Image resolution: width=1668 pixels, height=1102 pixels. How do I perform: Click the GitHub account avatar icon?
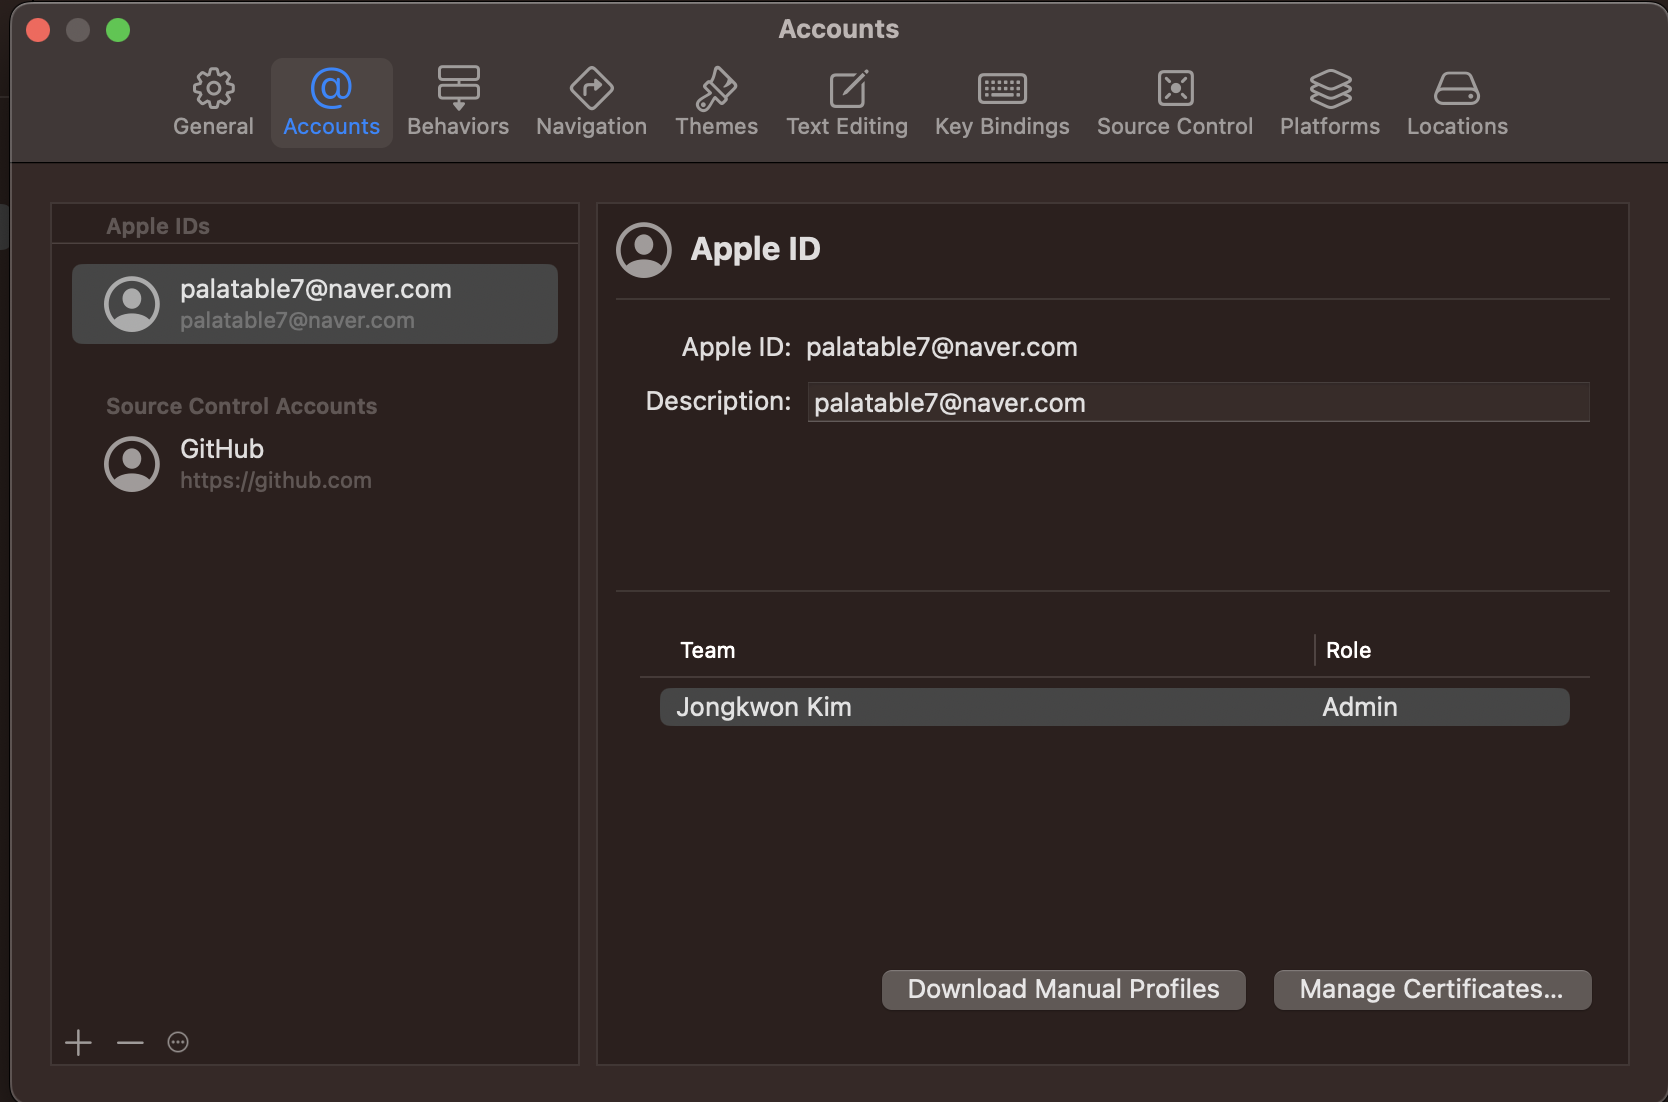click(x=132, y=464)
